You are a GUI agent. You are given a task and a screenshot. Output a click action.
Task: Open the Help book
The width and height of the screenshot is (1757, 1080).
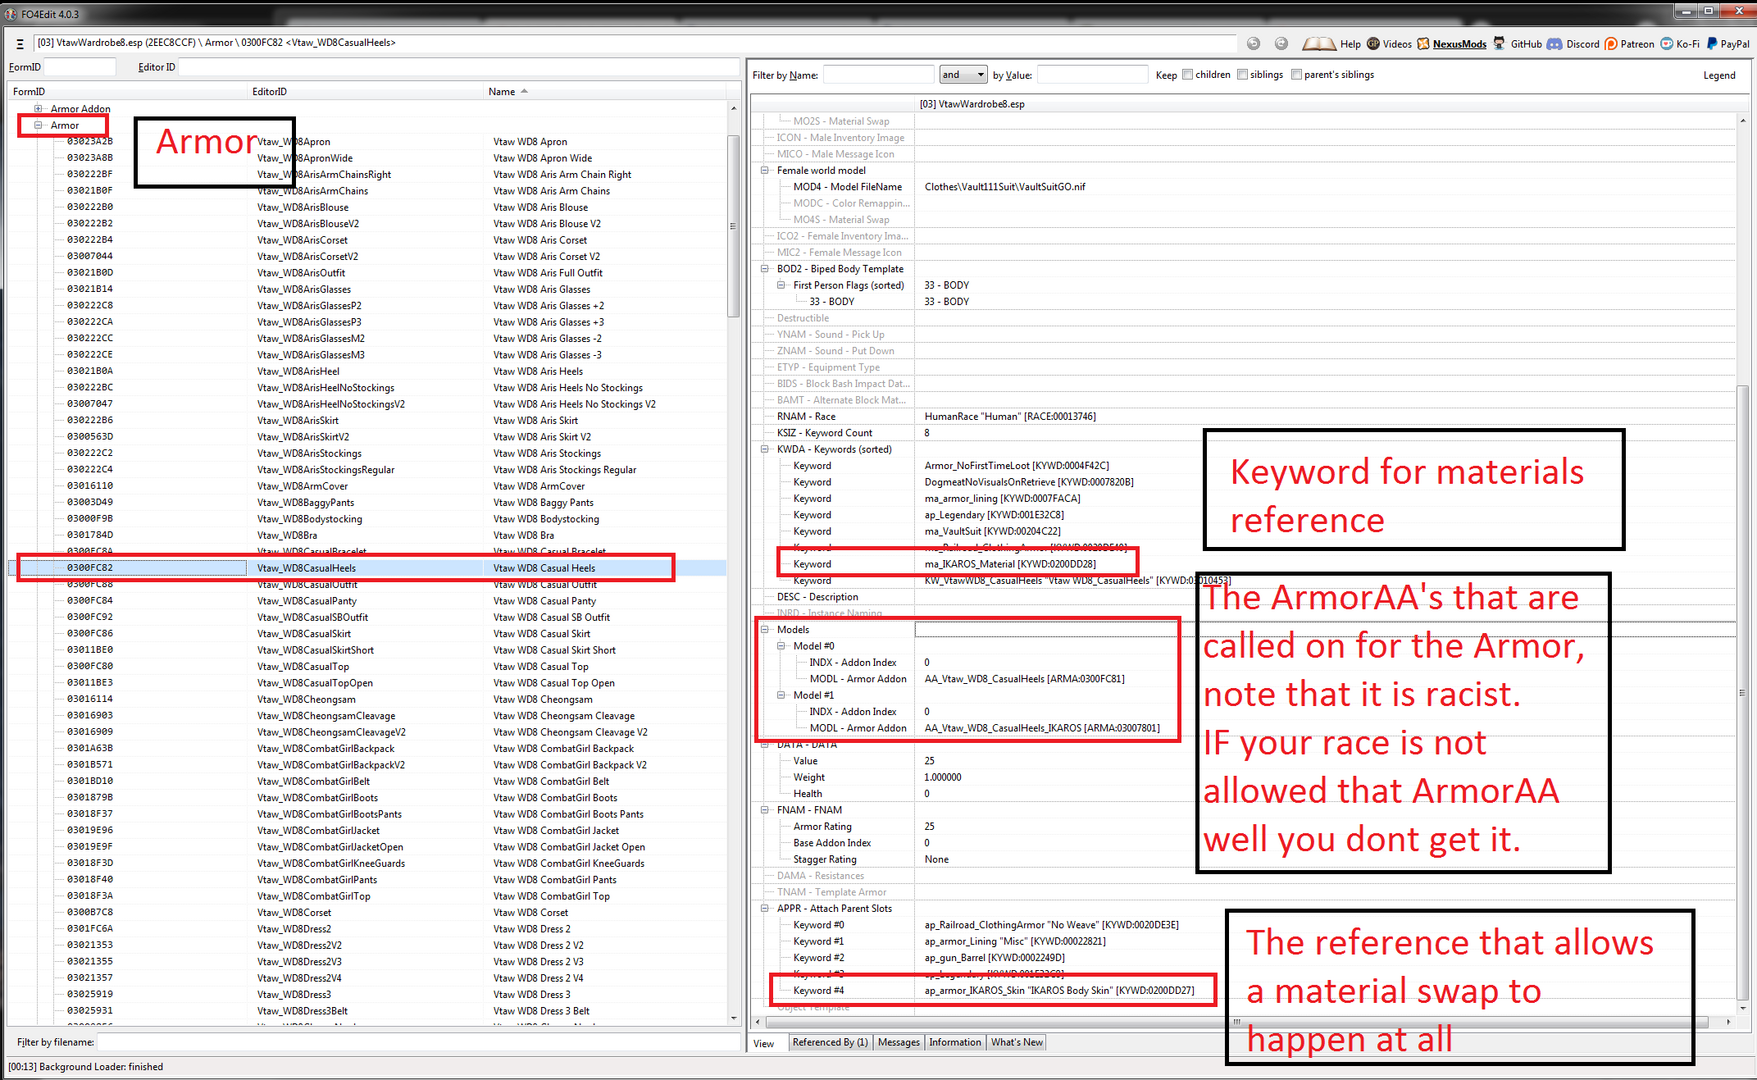point(1332,44)
